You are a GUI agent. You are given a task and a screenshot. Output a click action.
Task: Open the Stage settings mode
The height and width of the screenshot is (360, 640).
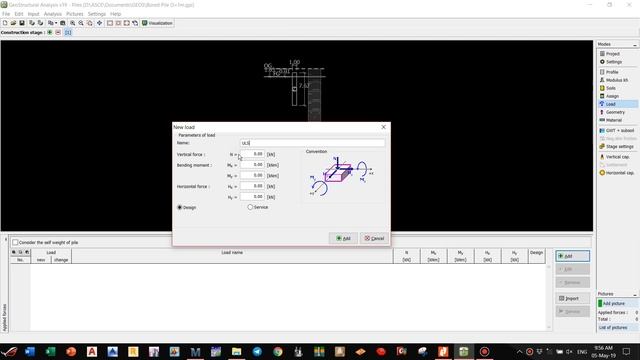pos(617,147)
